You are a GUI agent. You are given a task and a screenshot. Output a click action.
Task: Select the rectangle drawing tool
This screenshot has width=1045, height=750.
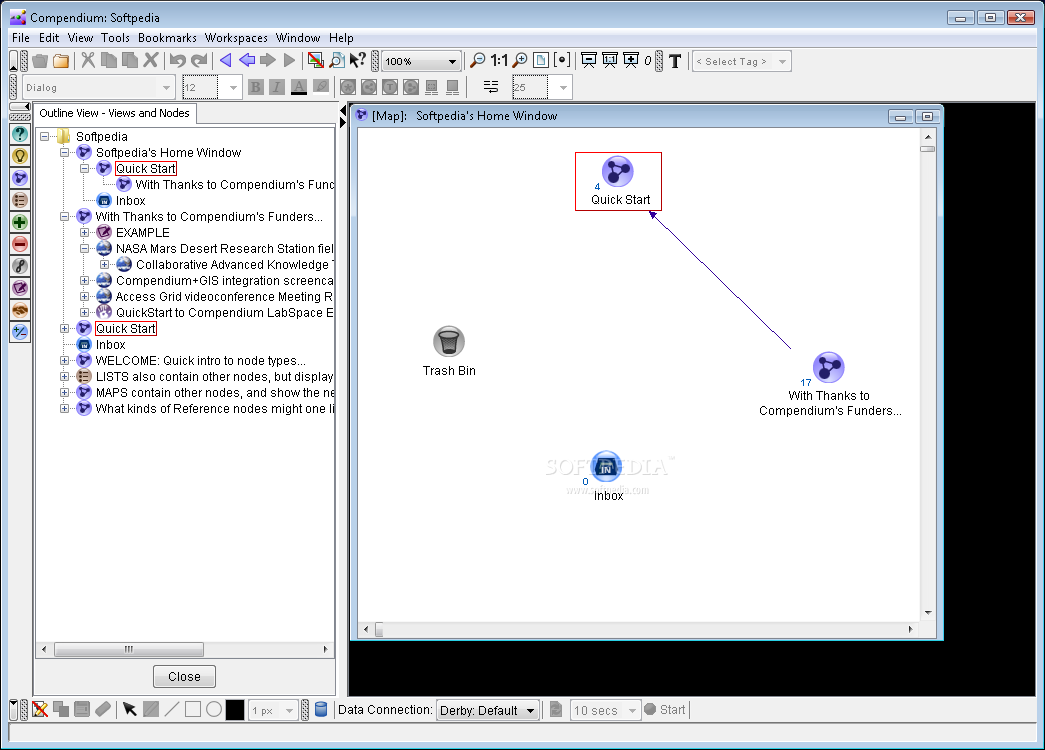coord(193,709)
